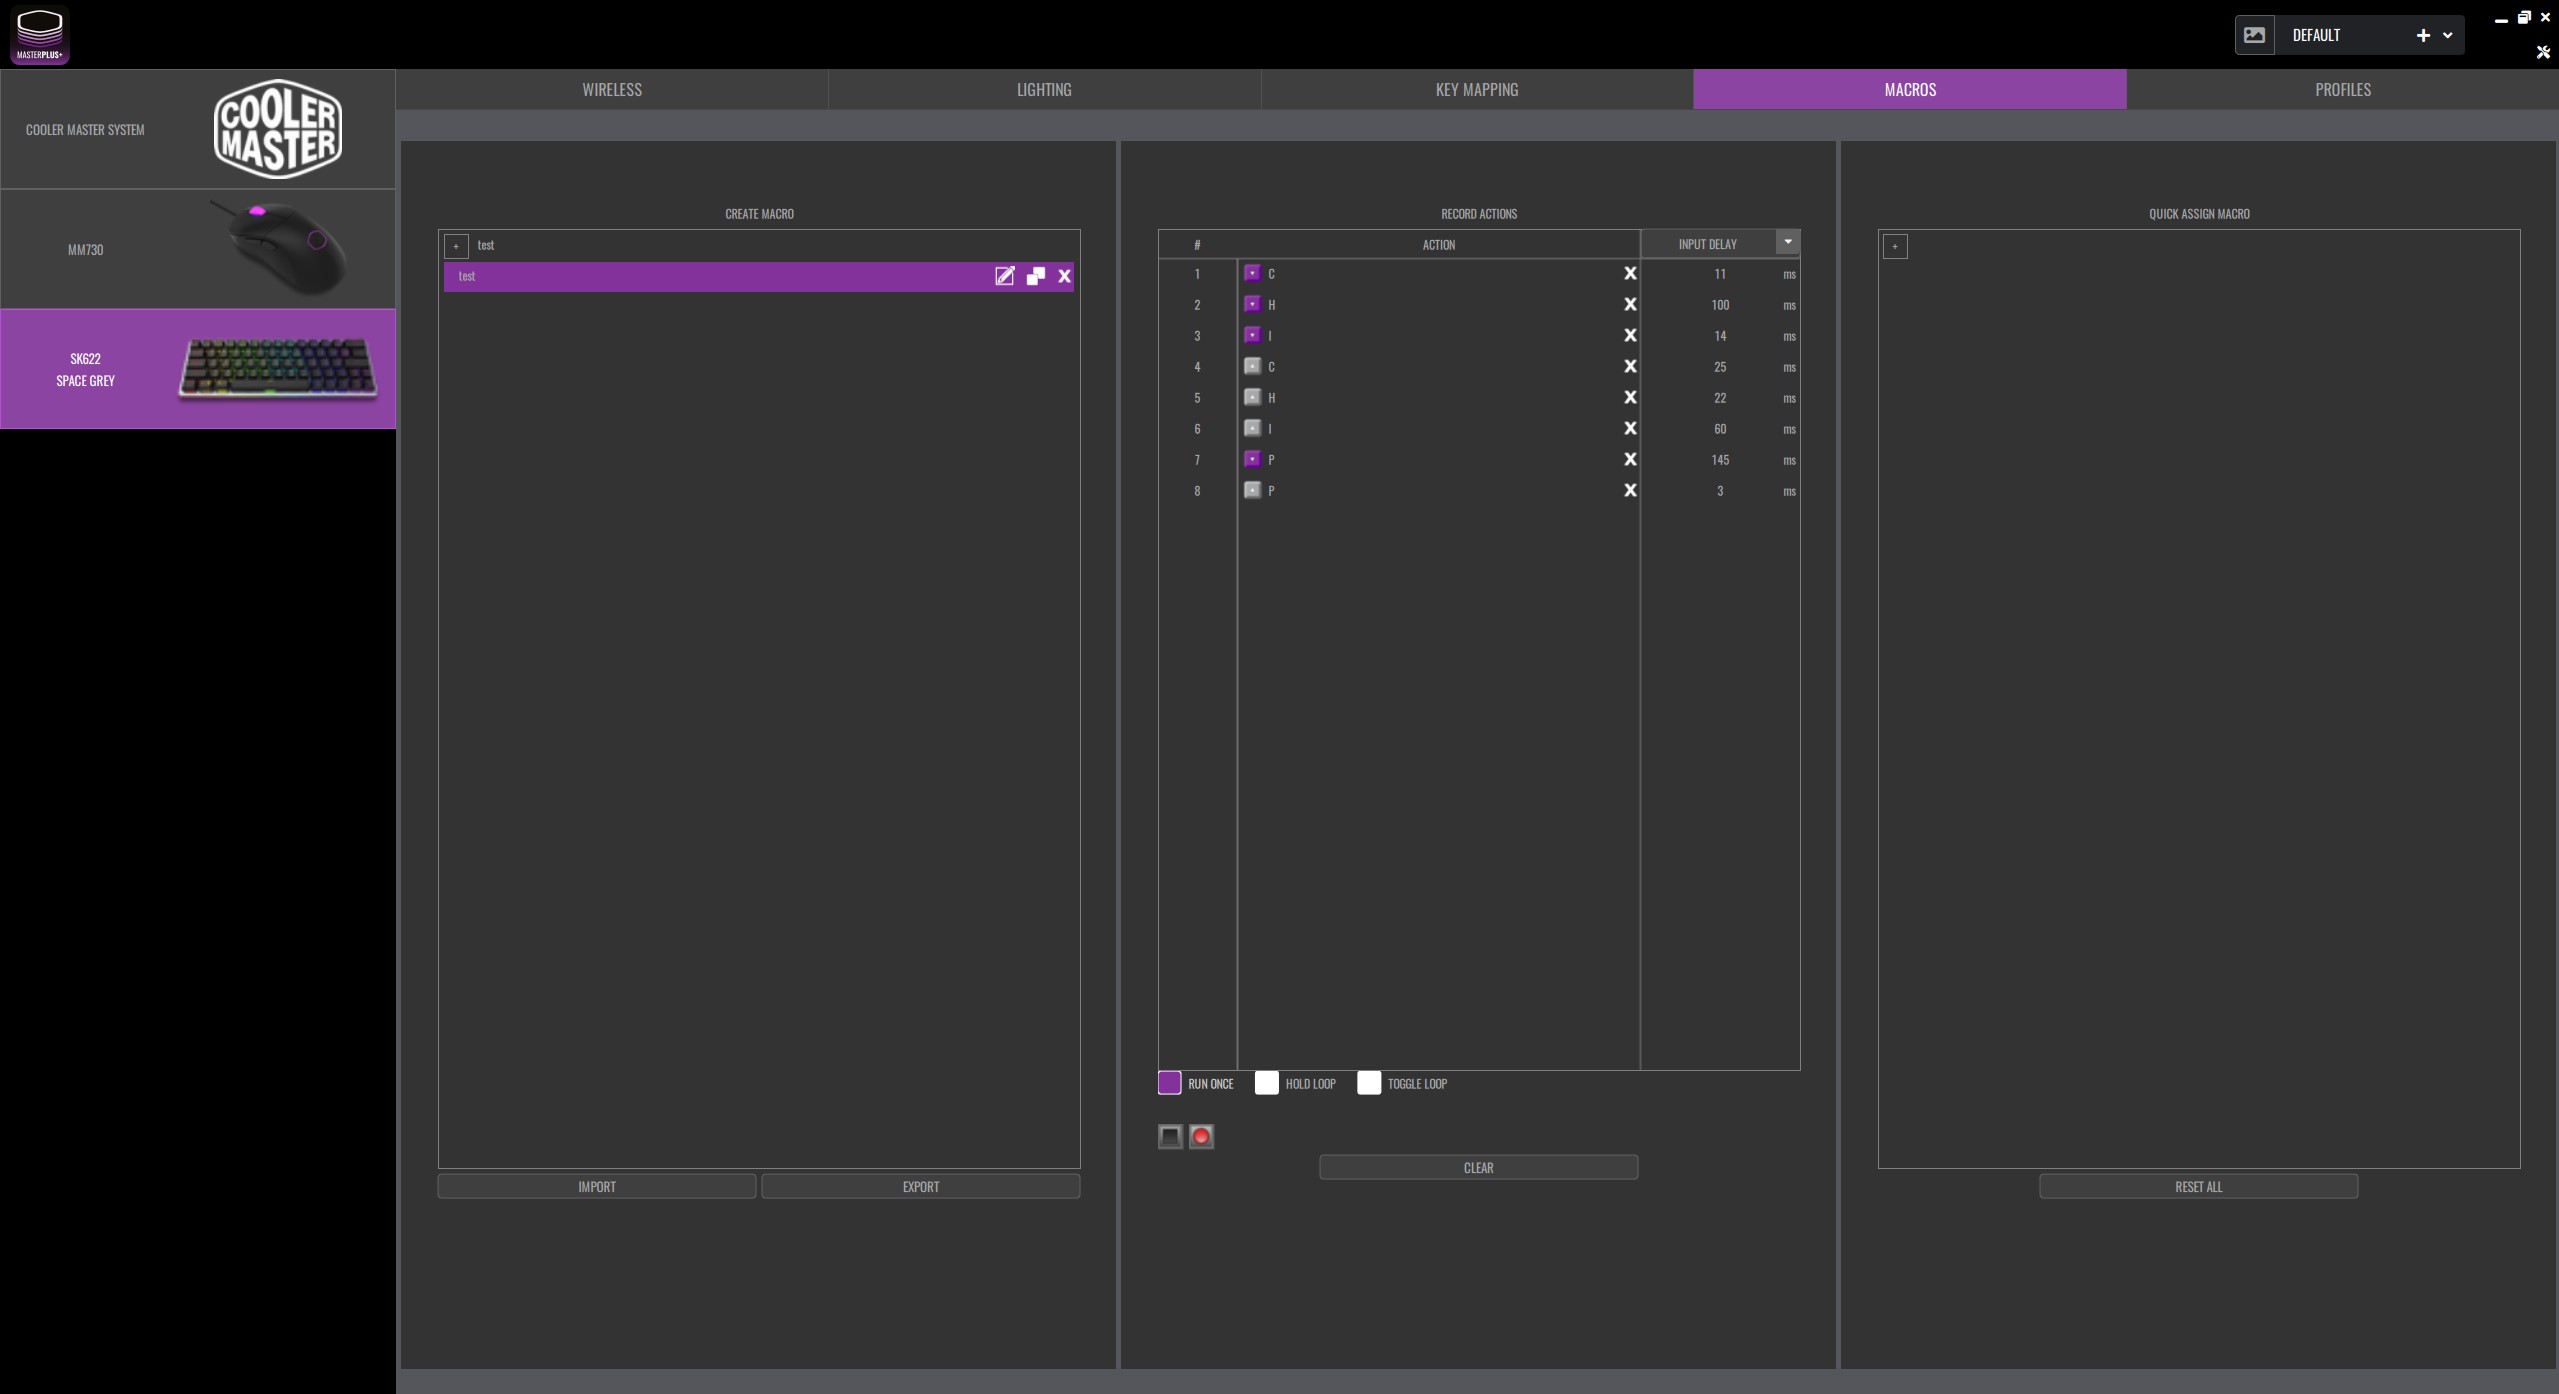Enable the Toggle Loop option

1368,1083
